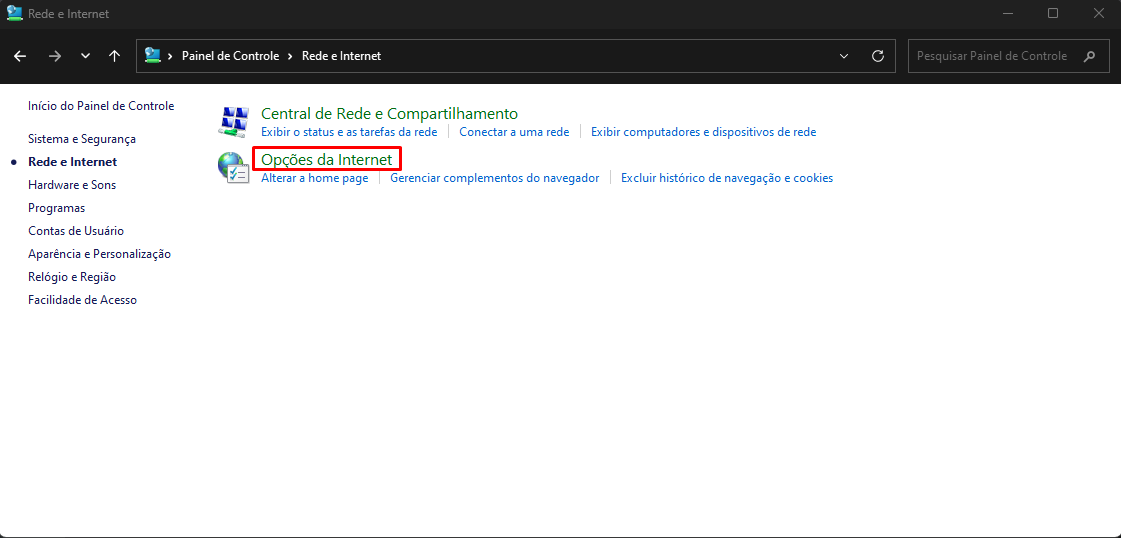Image resolution: width=1121 pixels, height=538 pixels.
Task: Go to Início do Painel de Controle
Action: pyautogui.click(x=101, y=106)
